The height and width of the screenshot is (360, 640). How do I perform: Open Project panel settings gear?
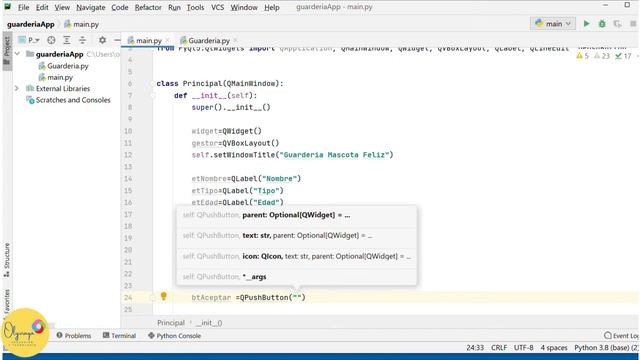coord(102,40)
